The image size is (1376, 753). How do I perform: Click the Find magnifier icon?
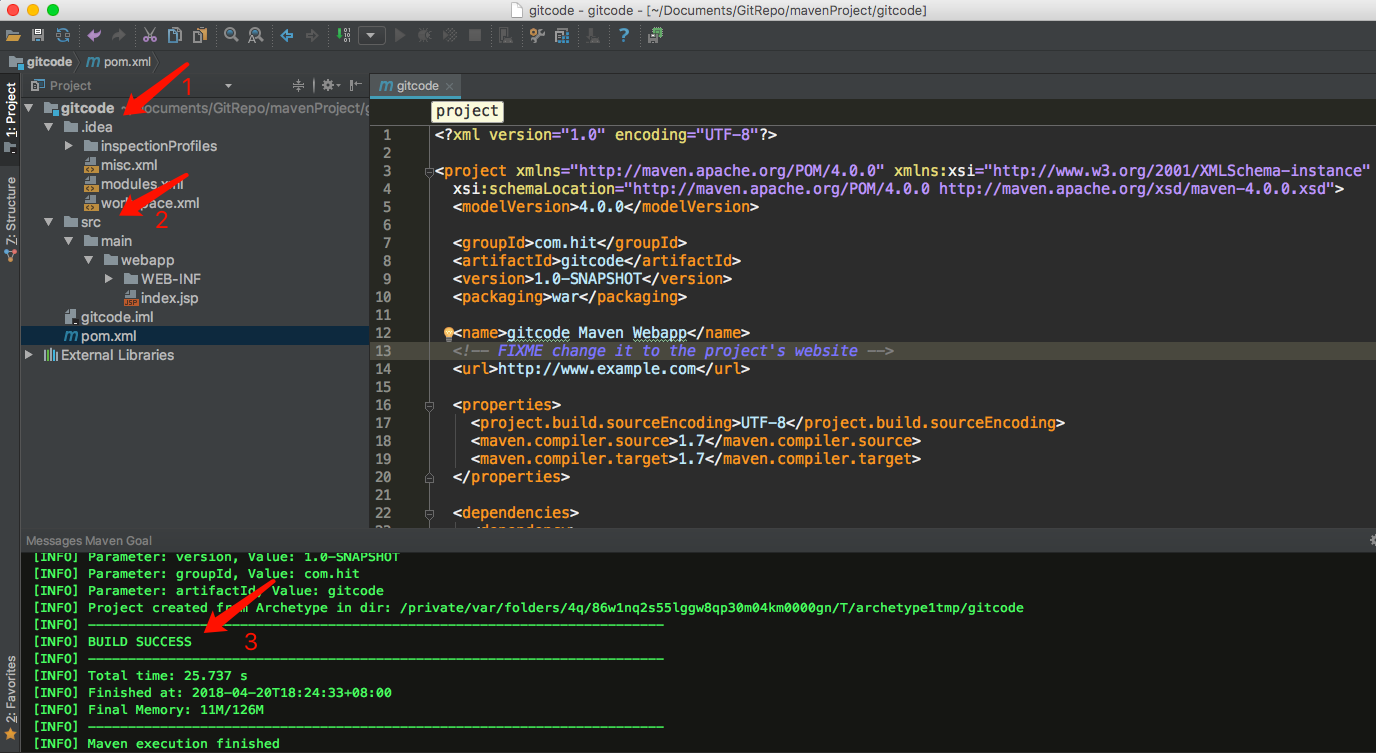coord(231,35)
